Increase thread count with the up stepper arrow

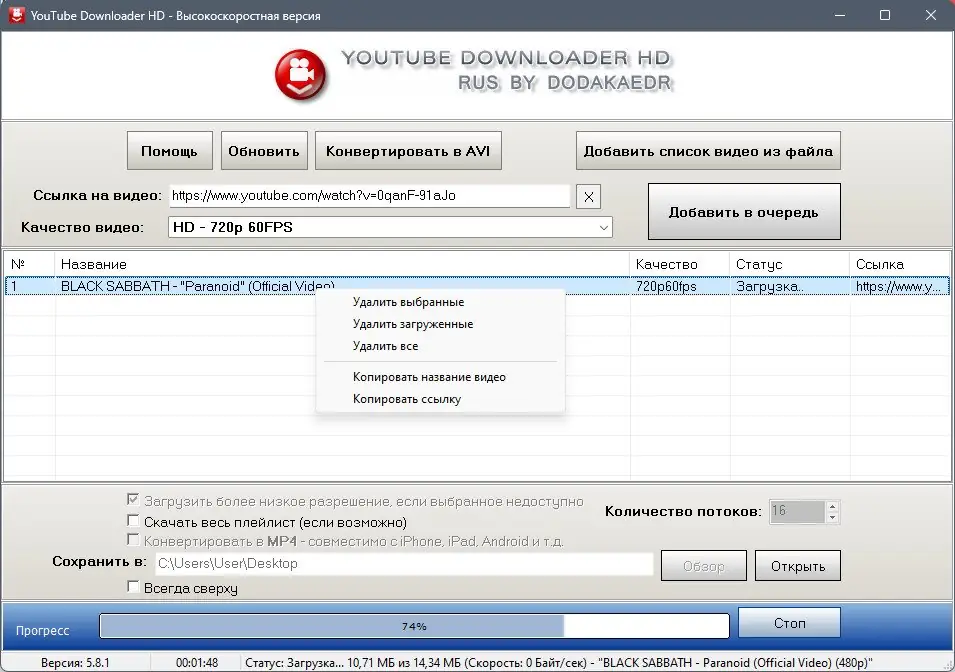click(832, 506)
